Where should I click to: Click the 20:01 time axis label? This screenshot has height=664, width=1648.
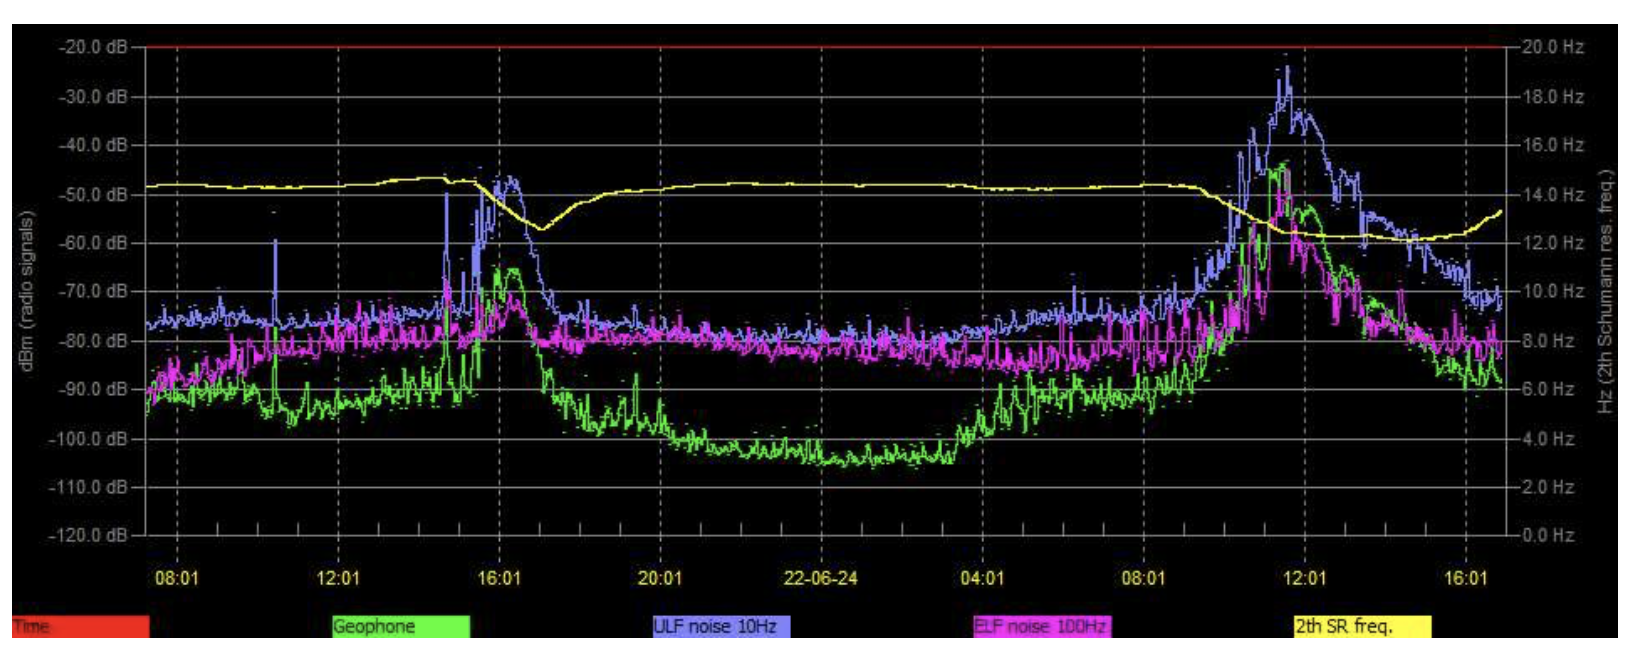coord(660,578)
